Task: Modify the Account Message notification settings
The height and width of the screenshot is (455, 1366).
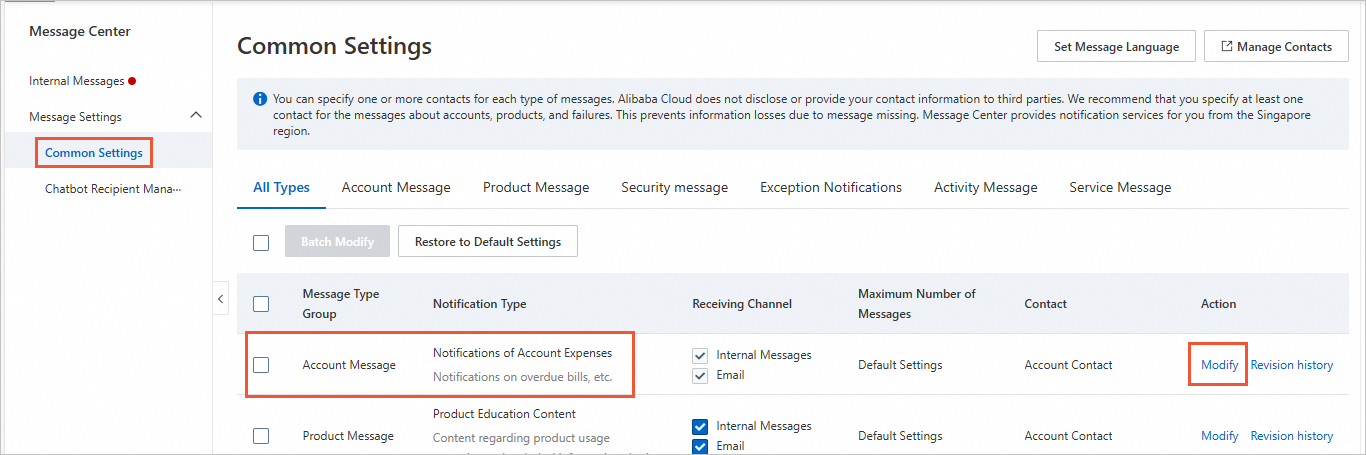Action: tap(1219, 365)
